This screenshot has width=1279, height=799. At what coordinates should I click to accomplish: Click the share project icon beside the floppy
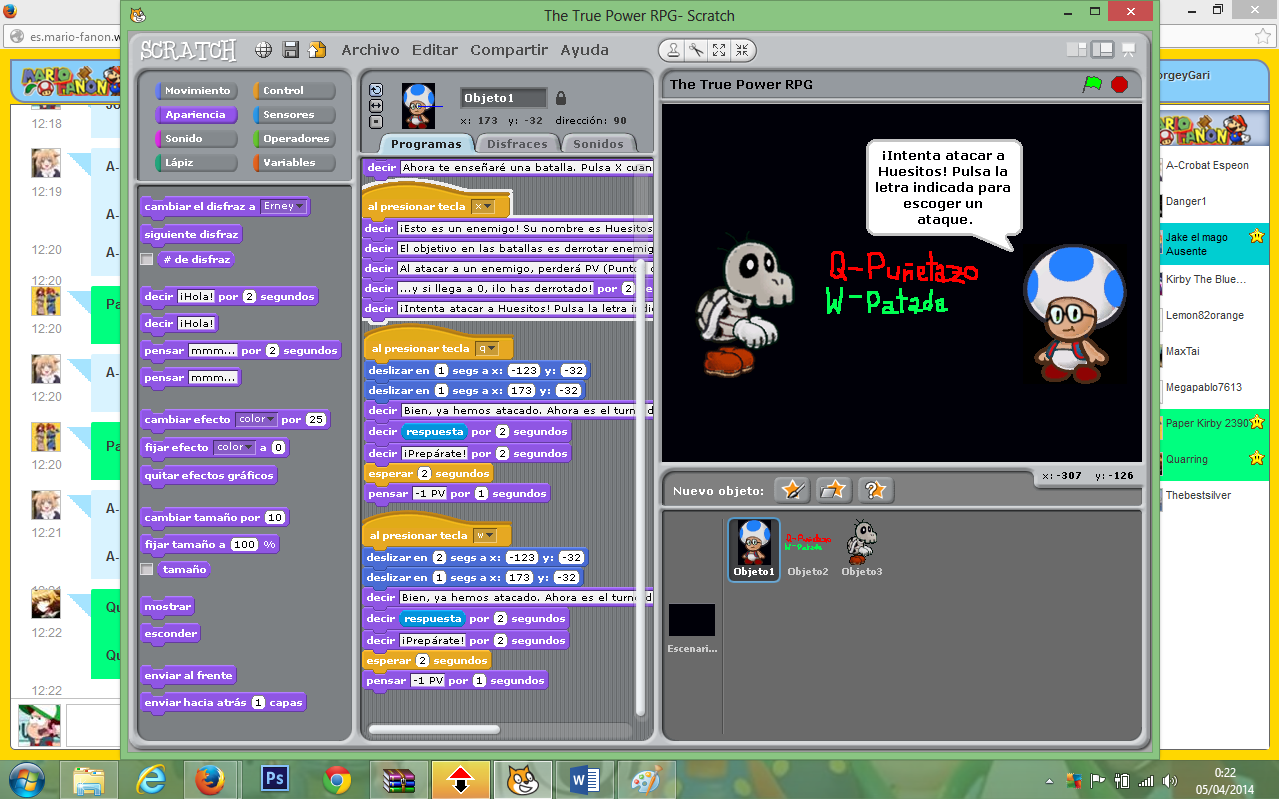[x=317, y=50]
